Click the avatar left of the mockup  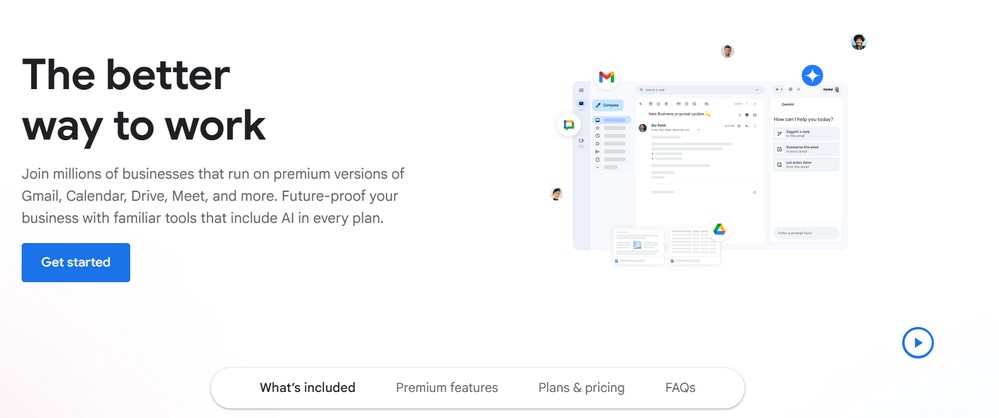[x=556, y=194]
